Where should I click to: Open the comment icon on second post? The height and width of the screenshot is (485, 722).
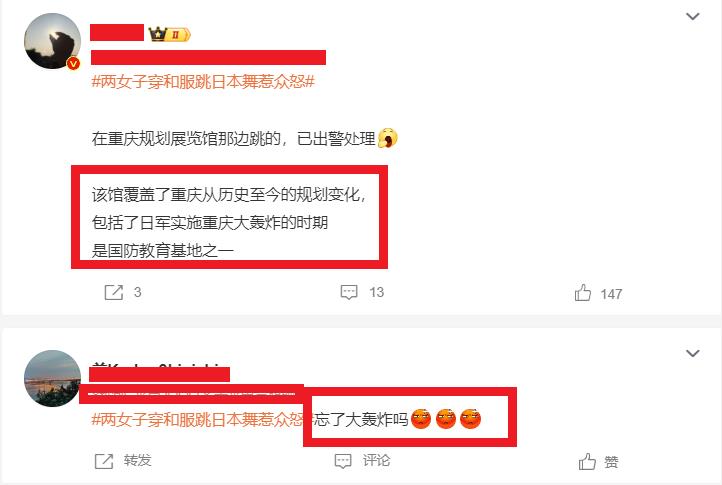343,461
